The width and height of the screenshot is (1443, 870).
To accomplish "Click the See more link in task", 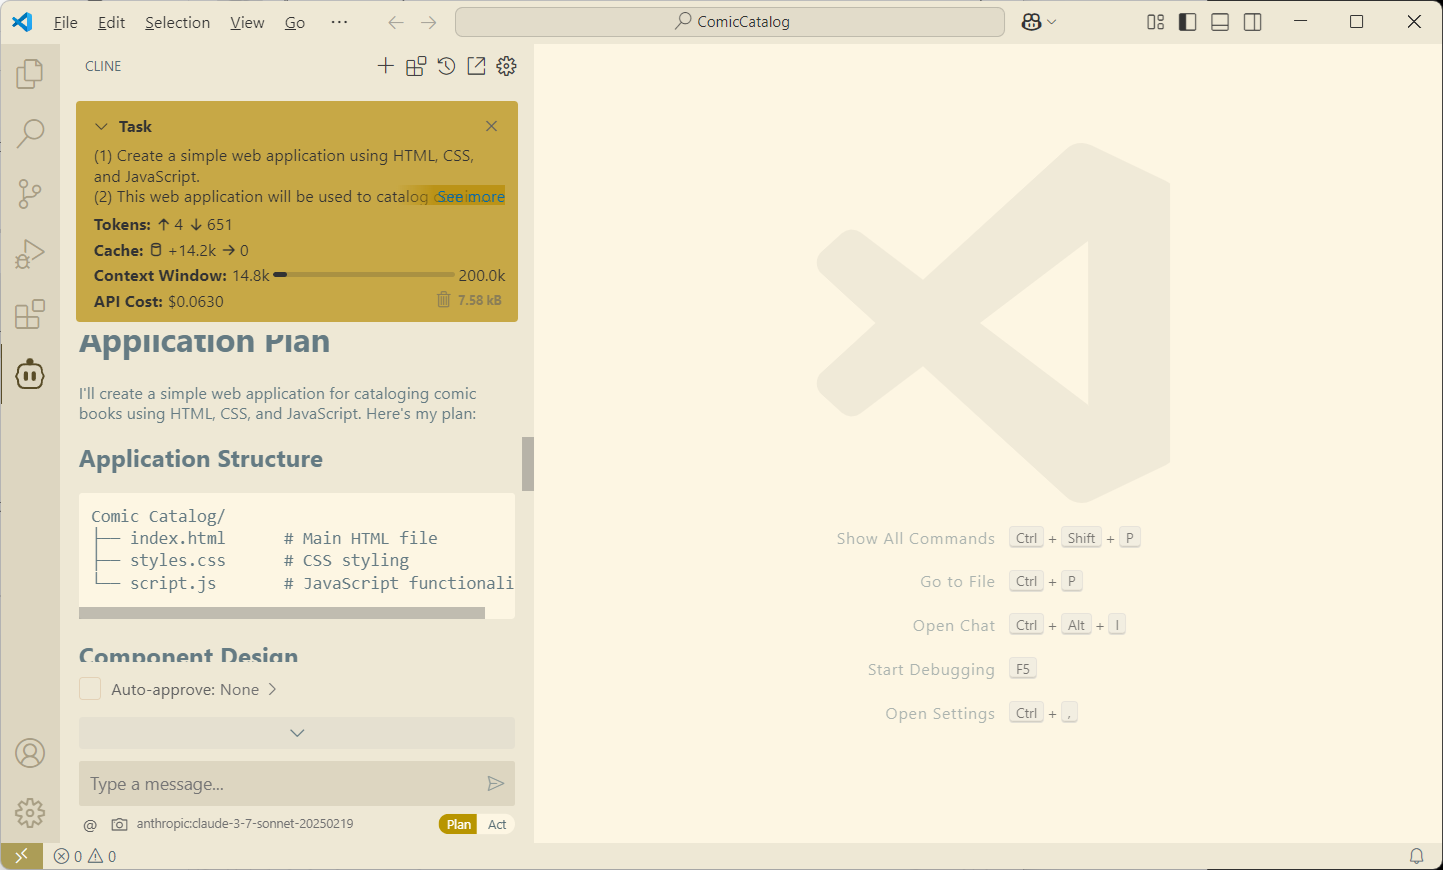I will [x=471, y=197].
